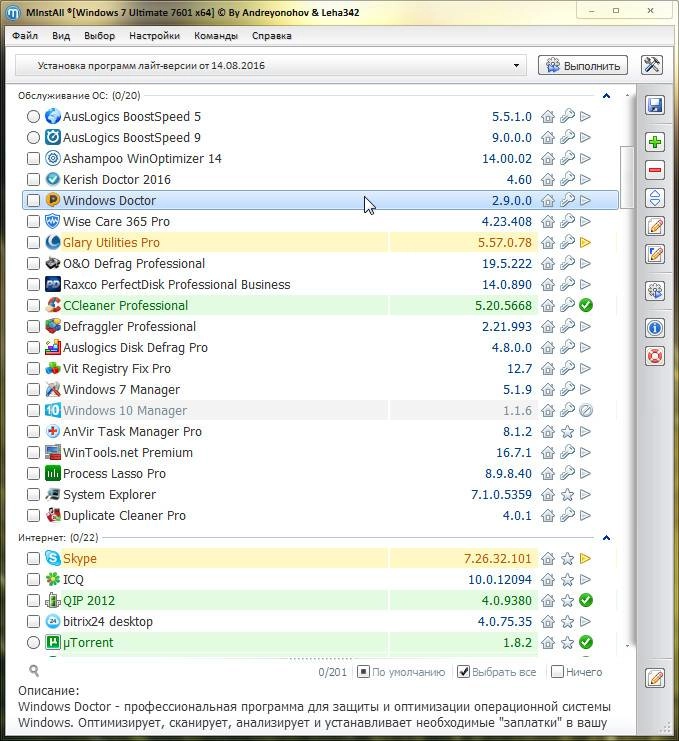Click the vertical scrollbar thumb of program list
This screenshot has width=679, height=741.
coord(627,177)
